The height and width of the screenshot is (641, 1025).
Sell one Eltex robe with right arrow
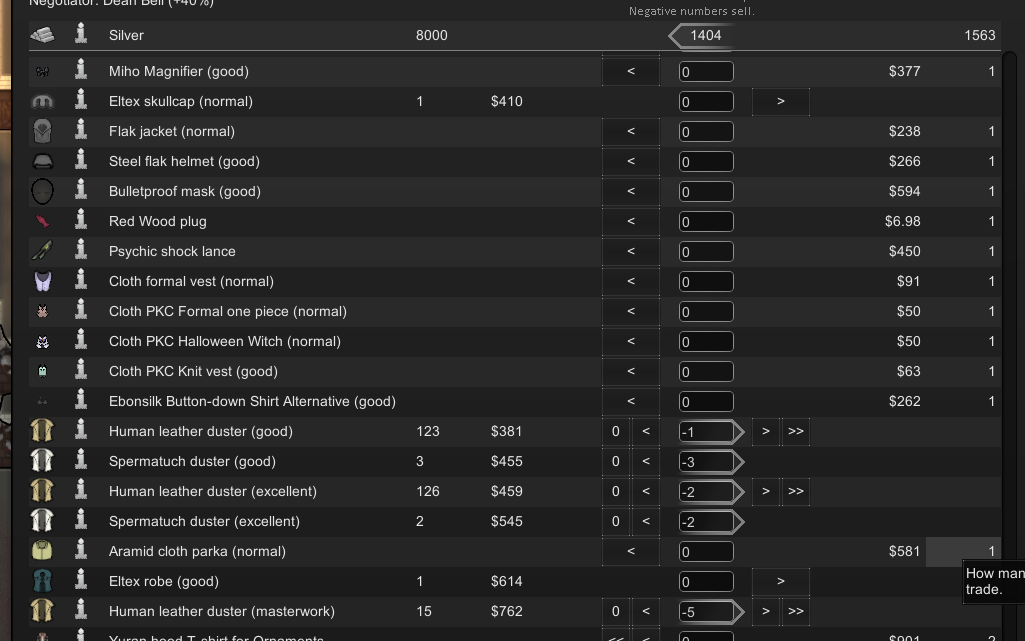pos(781,582)
